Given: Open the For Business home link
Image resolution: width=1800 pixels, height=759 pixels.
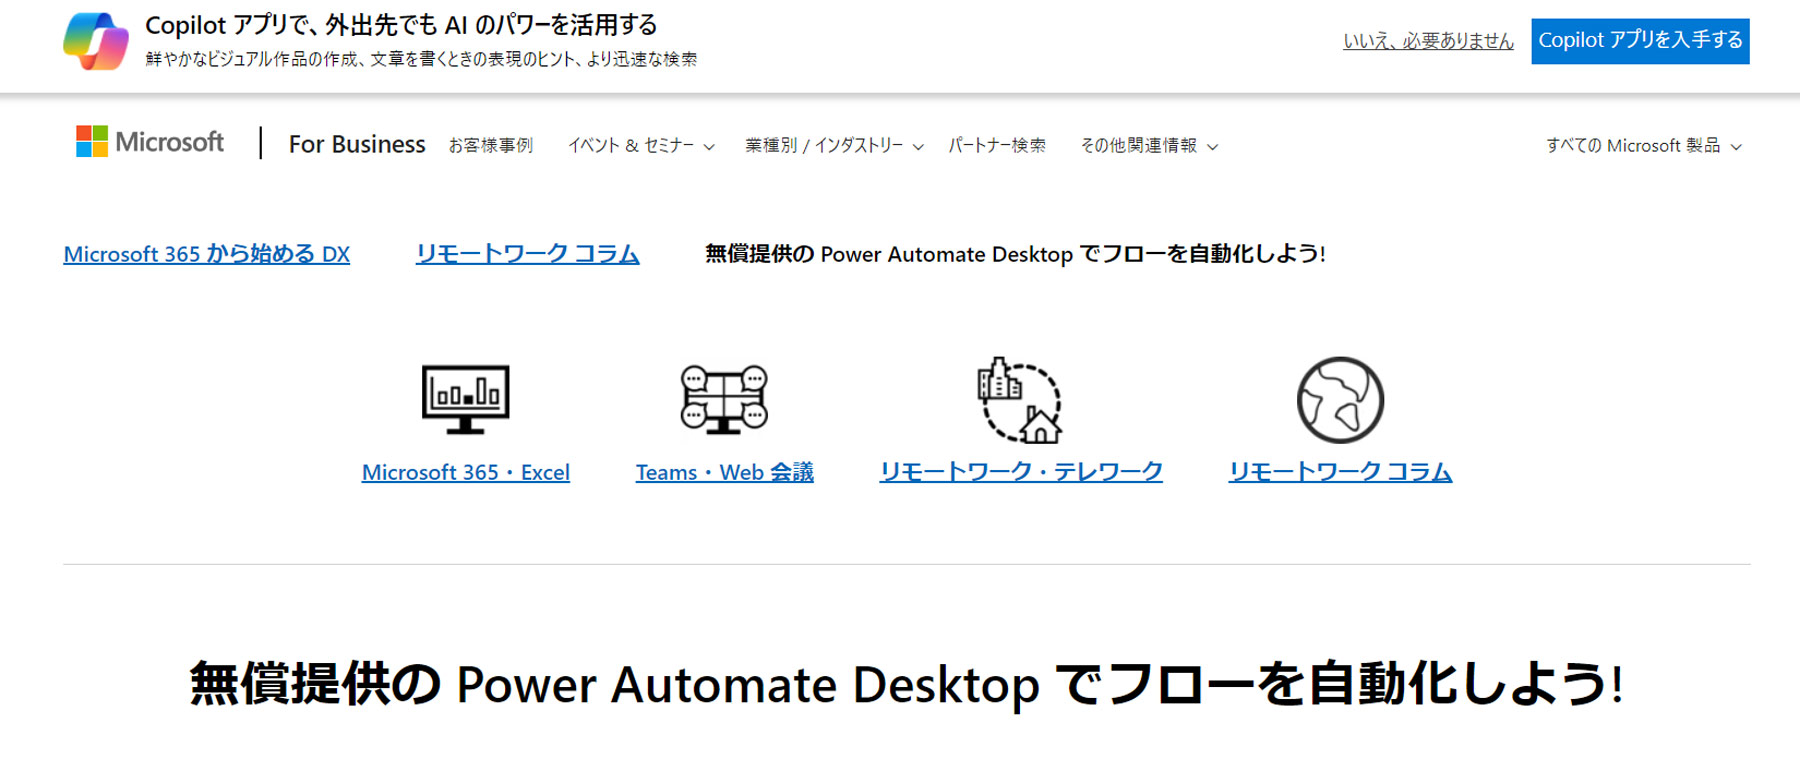Looking at the screenshot, I should [x=357, y=144].
